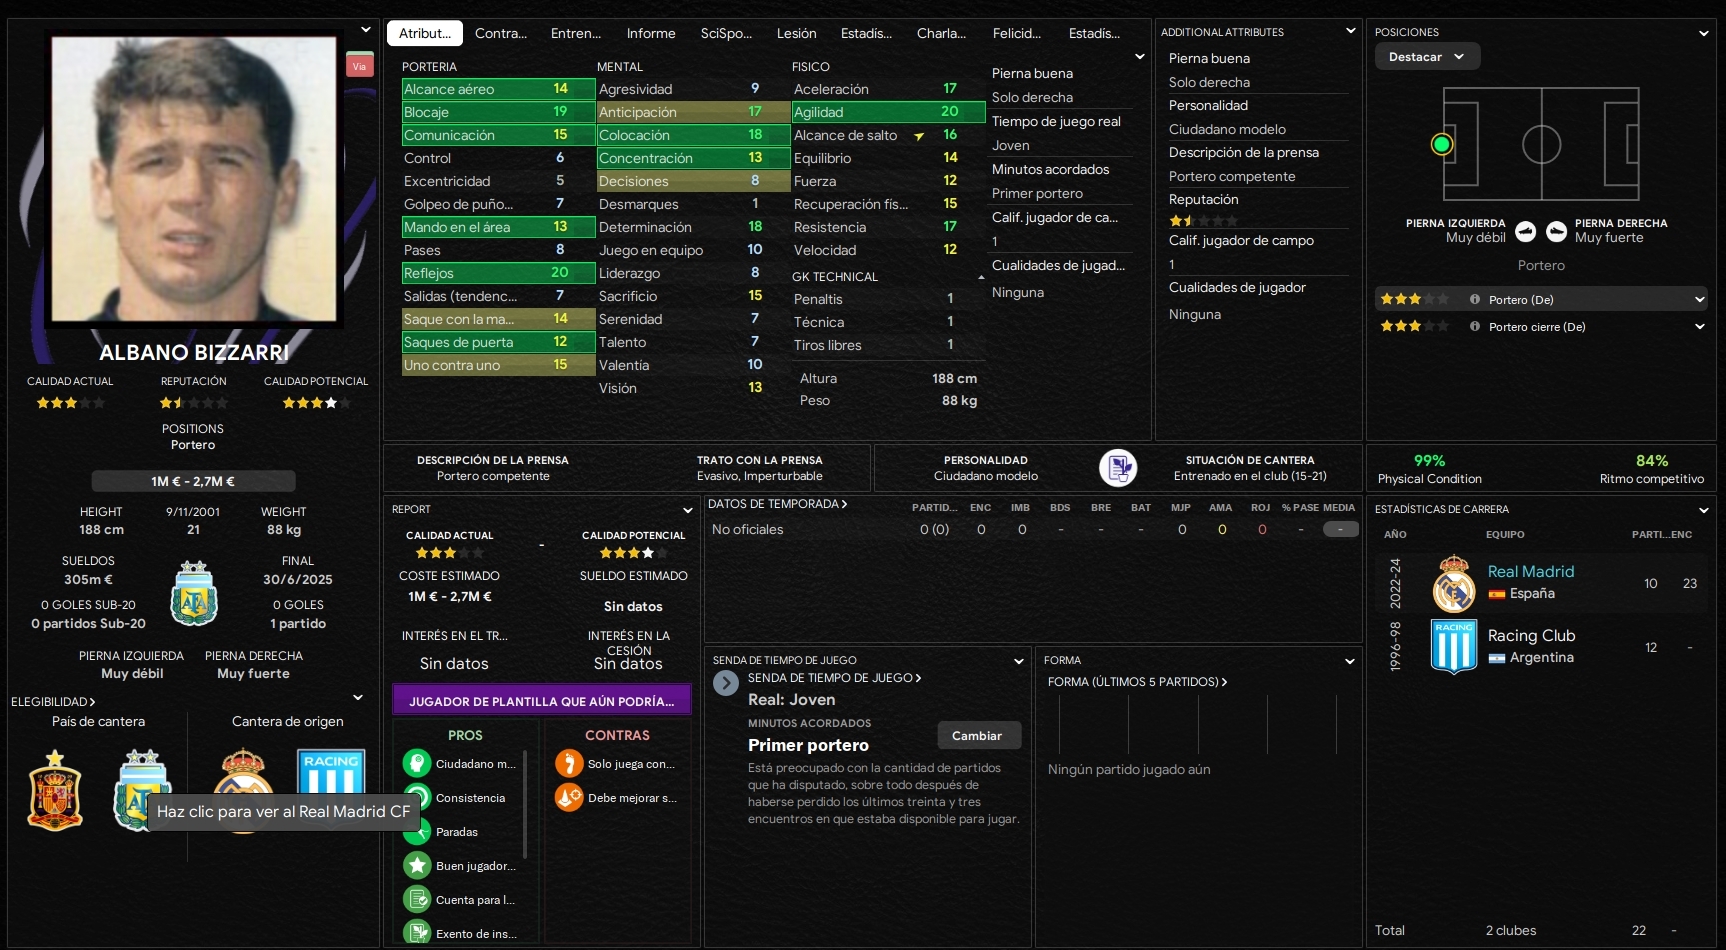The height and width of the screenshot is (950, 1726).
Task: Click the Argentina national team crest beside Sueldos
Action: 194,593
